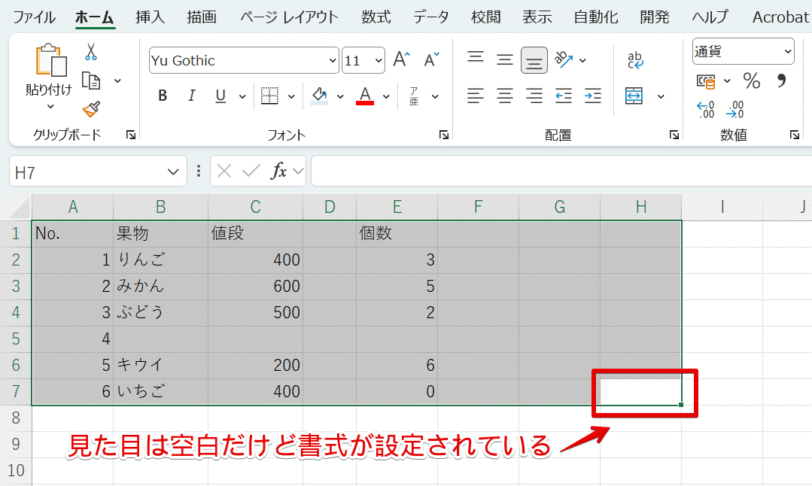Open font color dropdown arrow
The image size is (812, 486).
[386, 96]
